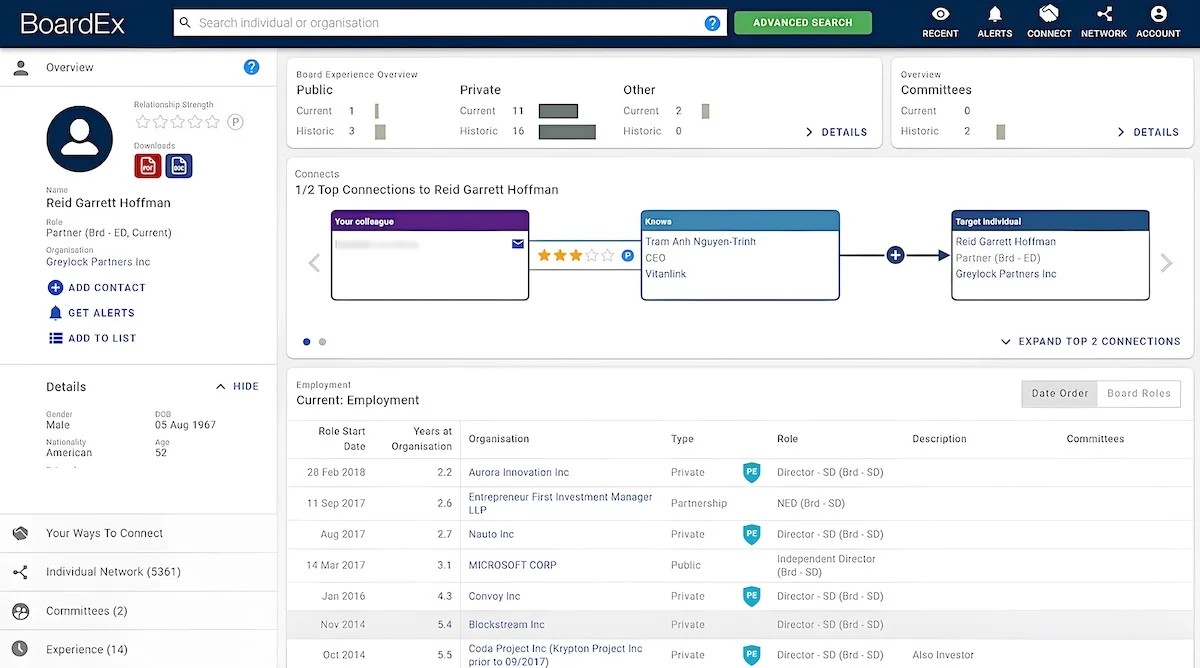The height and width of the screenshot is (668, 1200).
Task: Click PE badge for Nauto Inc
Action: pos(751,534)
